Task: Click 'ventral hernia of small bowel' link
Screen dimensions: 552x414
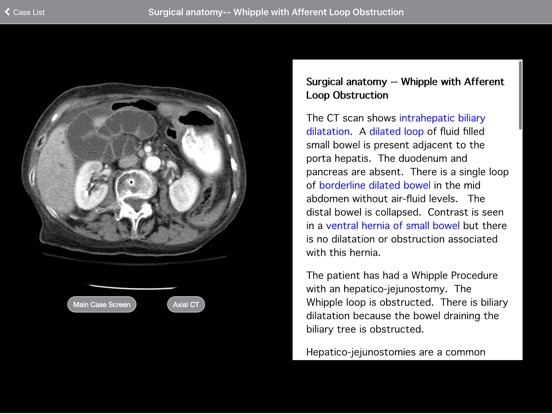Action: 393,226
